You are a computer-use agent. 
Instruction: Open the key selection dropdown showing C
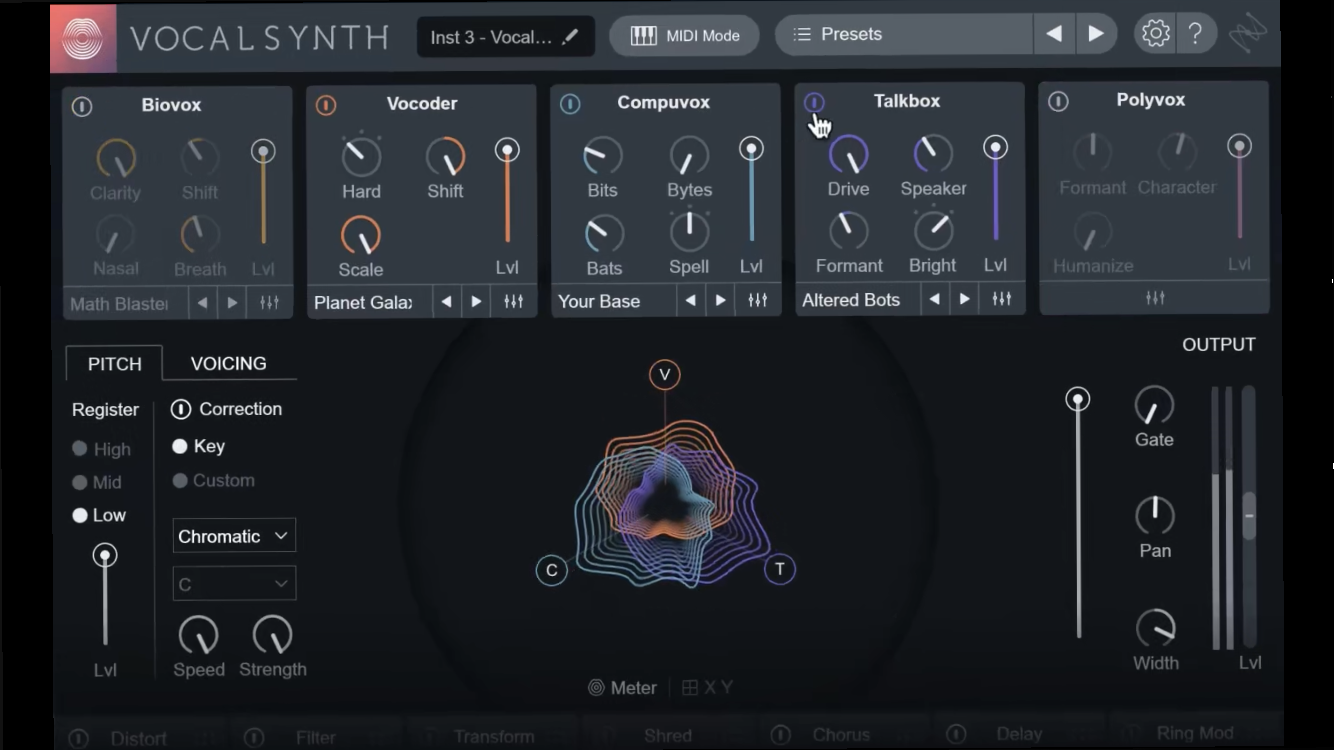click(233, 583)
